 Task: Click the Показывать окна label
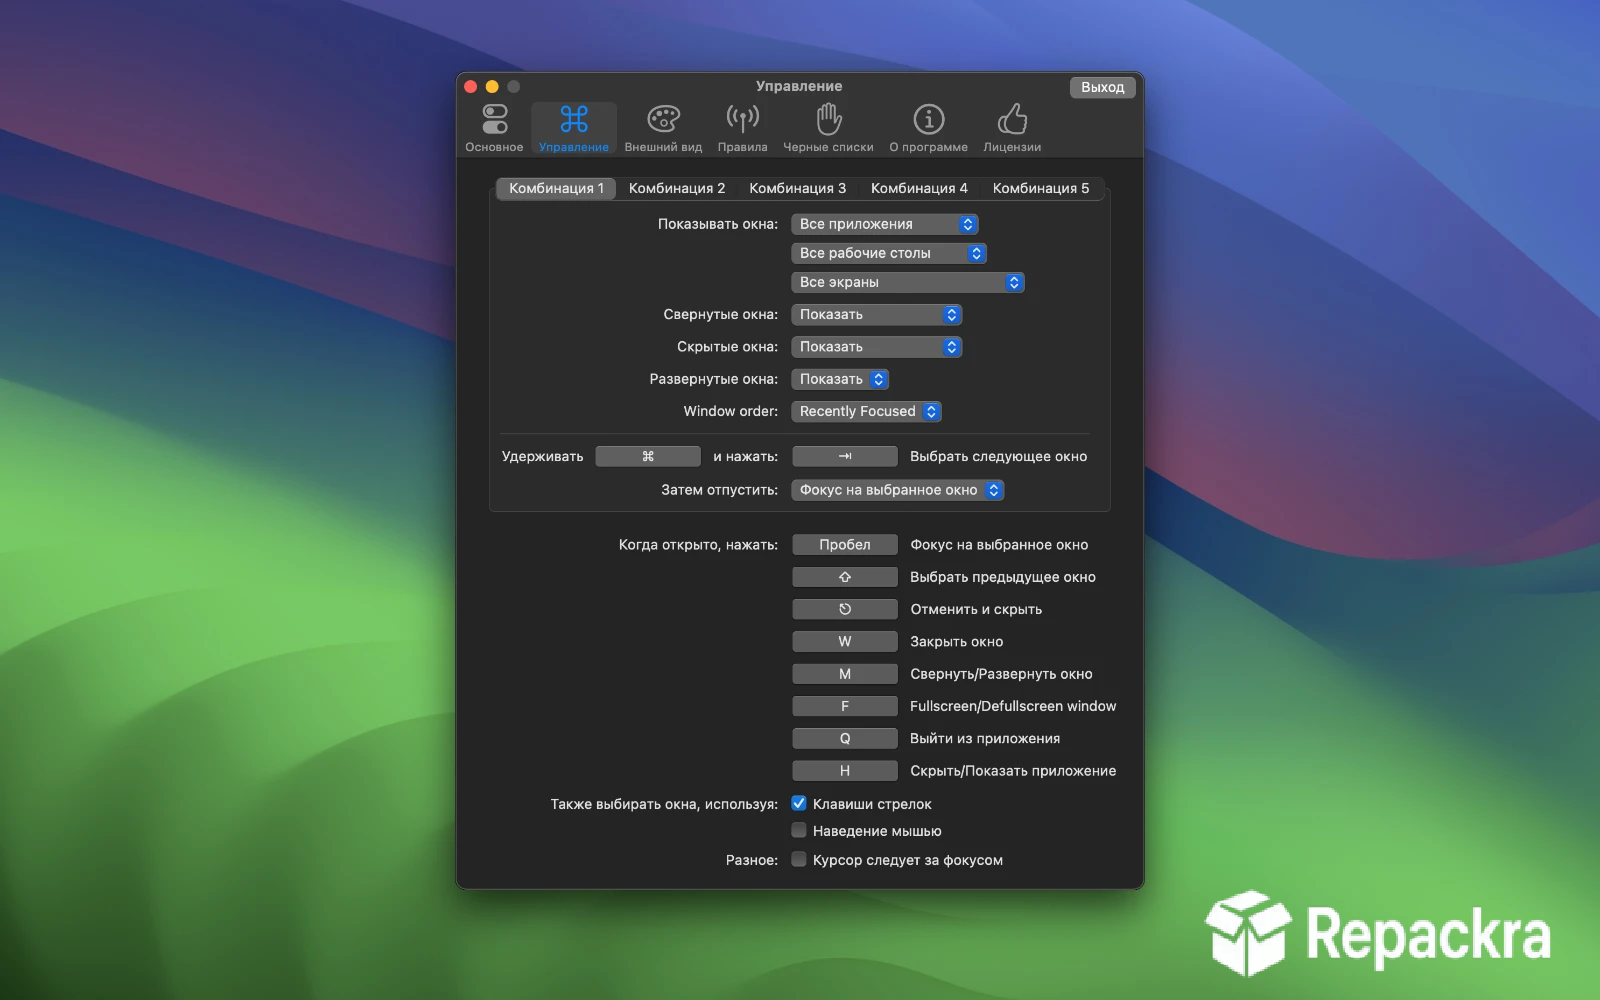717,224
